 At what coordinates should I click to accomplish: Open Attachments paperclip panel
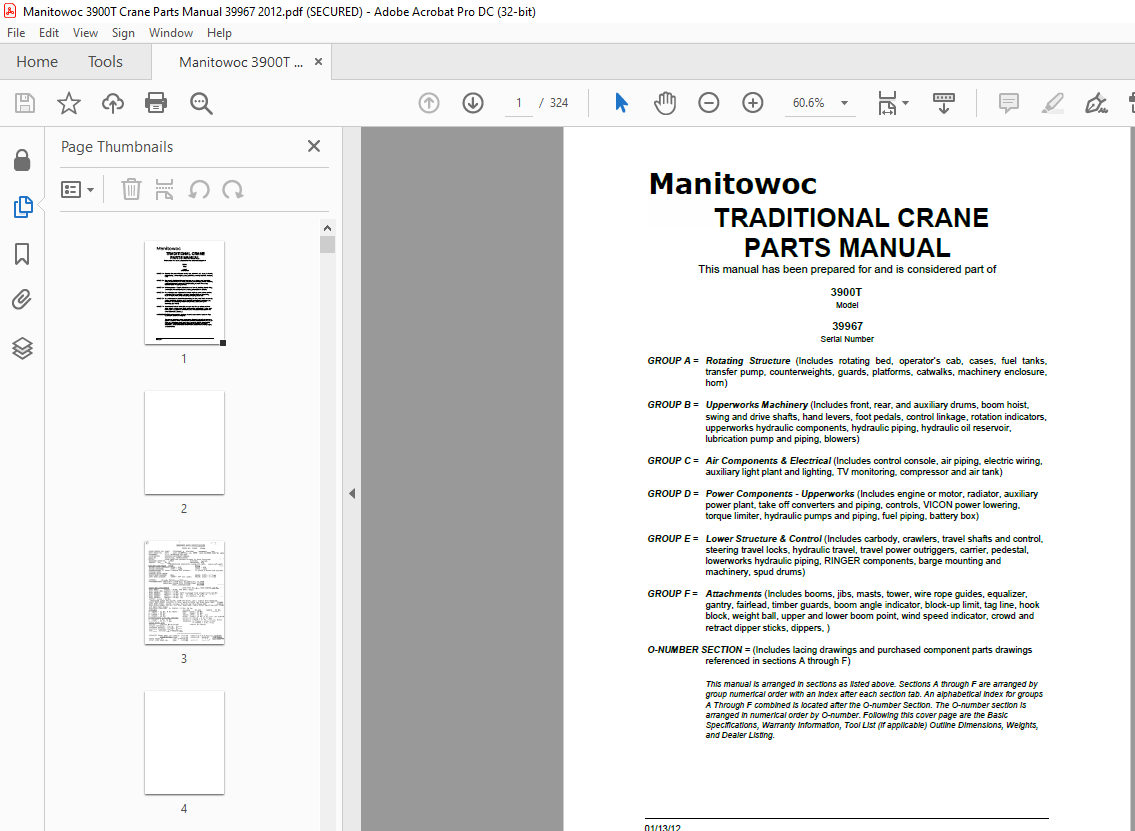coord(22,299)
